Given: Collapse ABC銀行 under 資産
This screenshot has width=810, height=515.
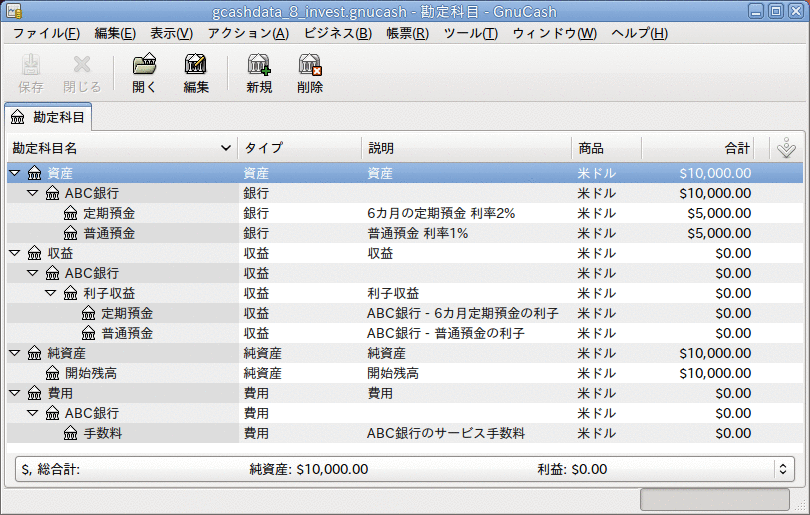Looking at the screenshot, I should pos(33,193).
